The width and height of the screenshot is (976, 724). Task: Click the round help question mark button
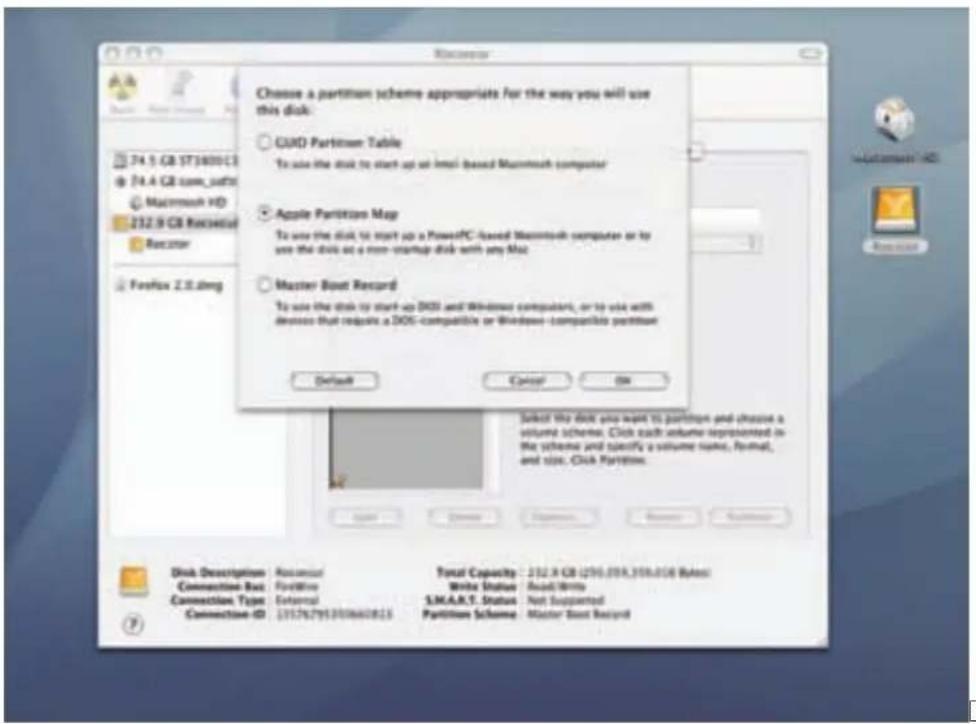pos(133,624)
